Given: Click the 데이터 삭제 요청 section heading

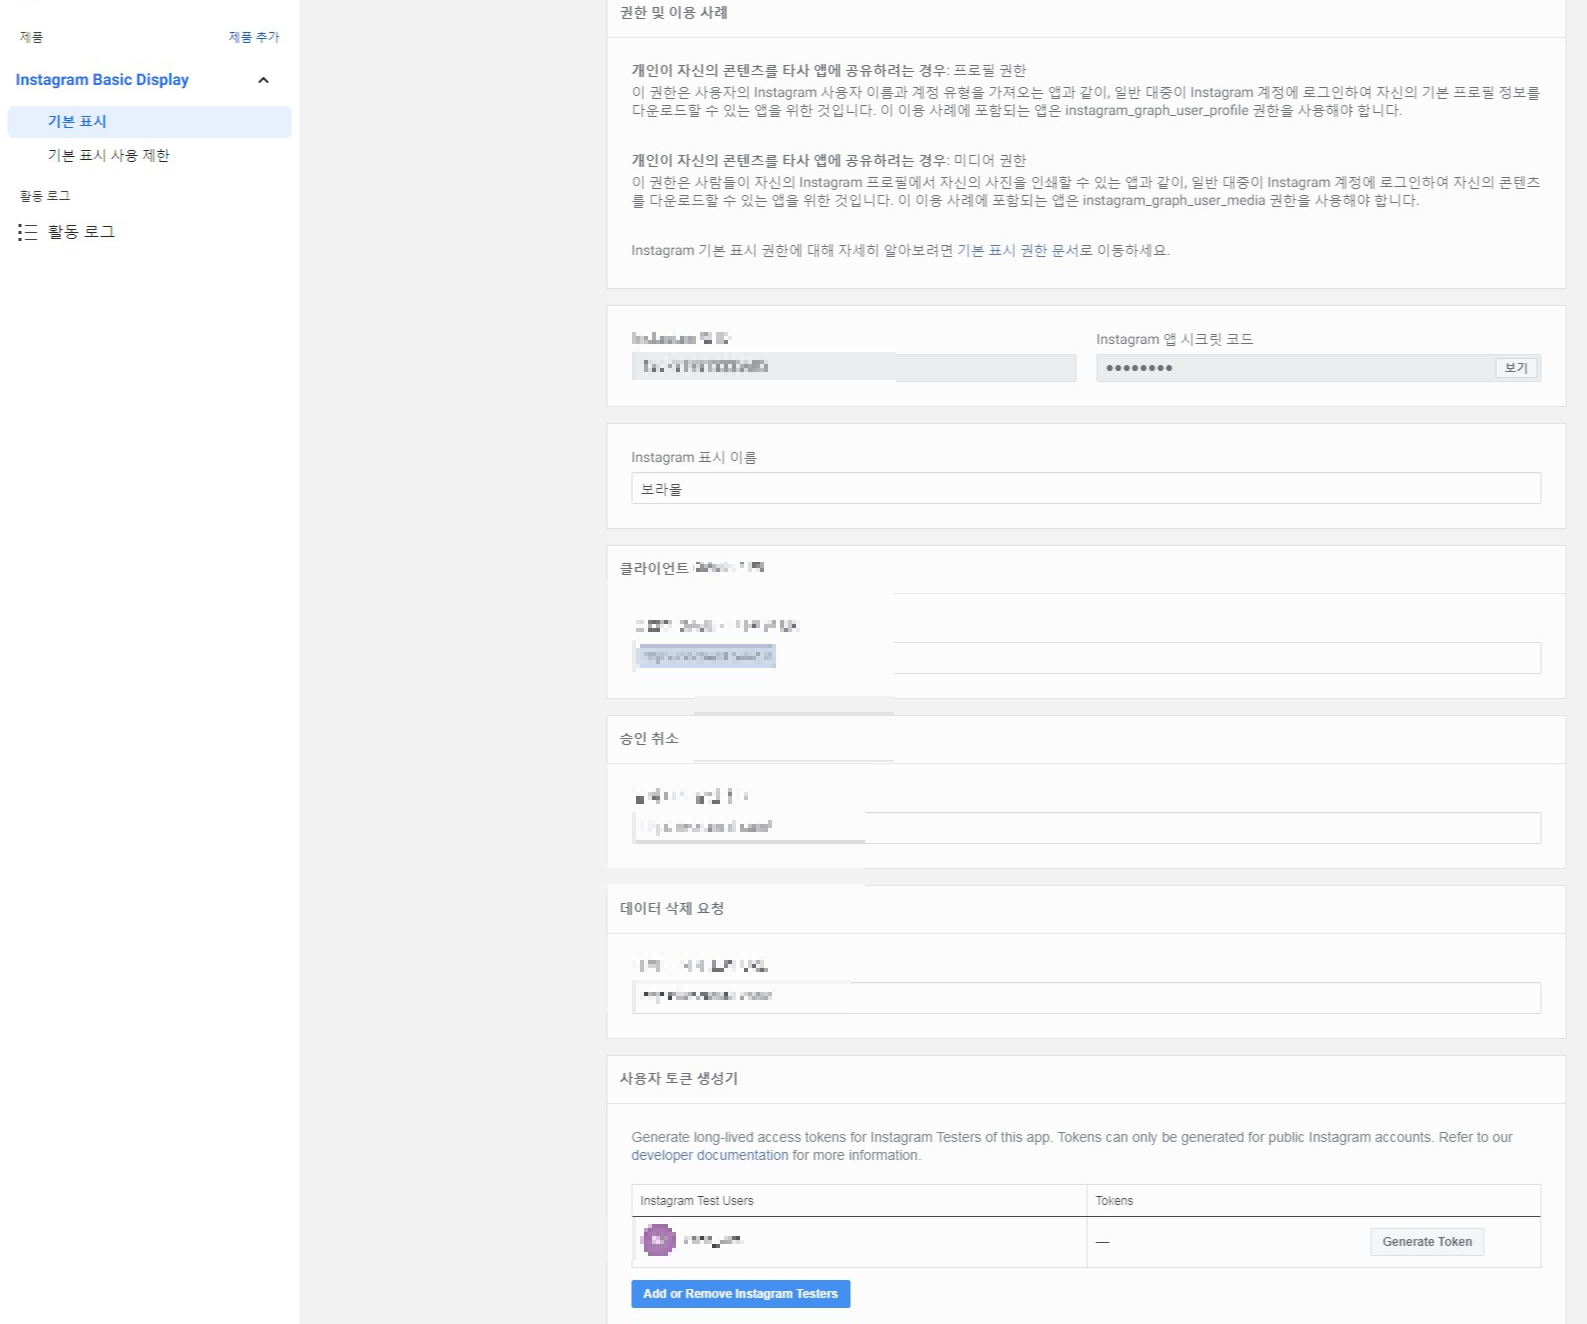Looking at the screenshot, I should click(671, 908).
